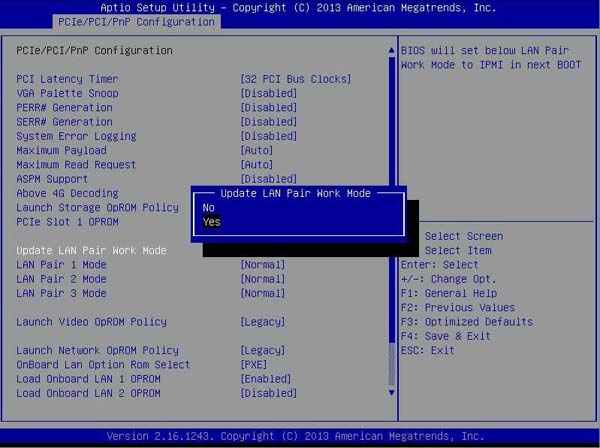Choose No in Update LAN Pair popup
Image resolution: width=600 pixels, height=448 pixels.
pyautogui.click(x=209, y=208)
